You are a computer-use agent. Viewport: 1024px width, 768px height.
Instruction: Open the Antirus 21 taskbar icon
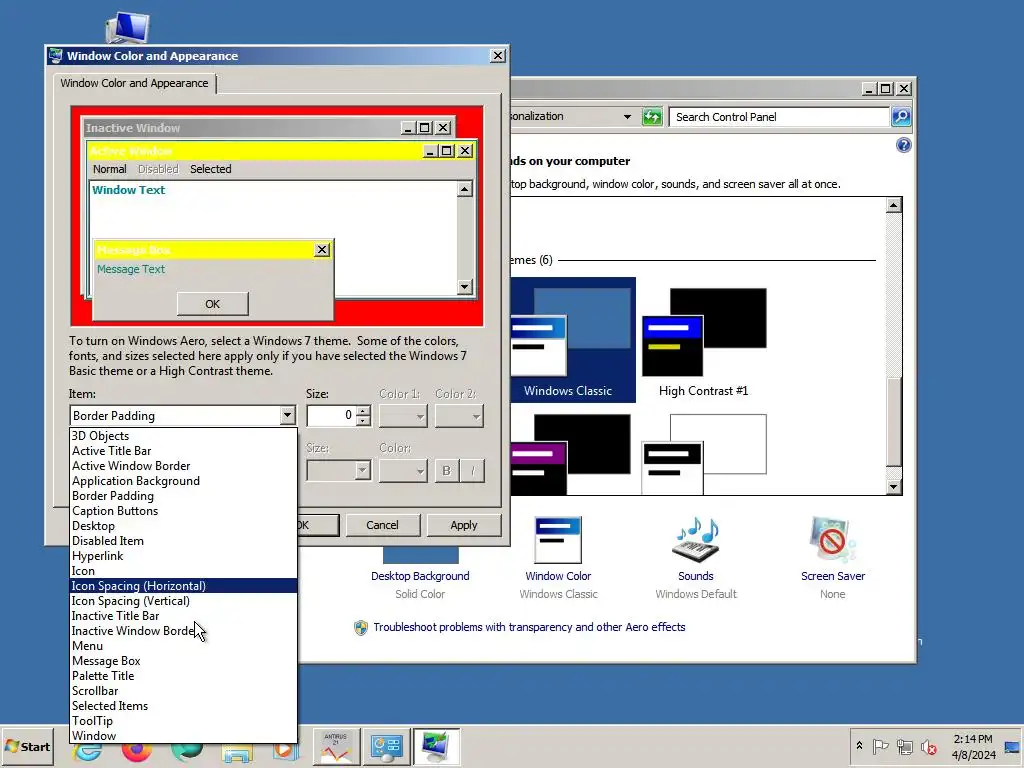(x=336, y=746)
